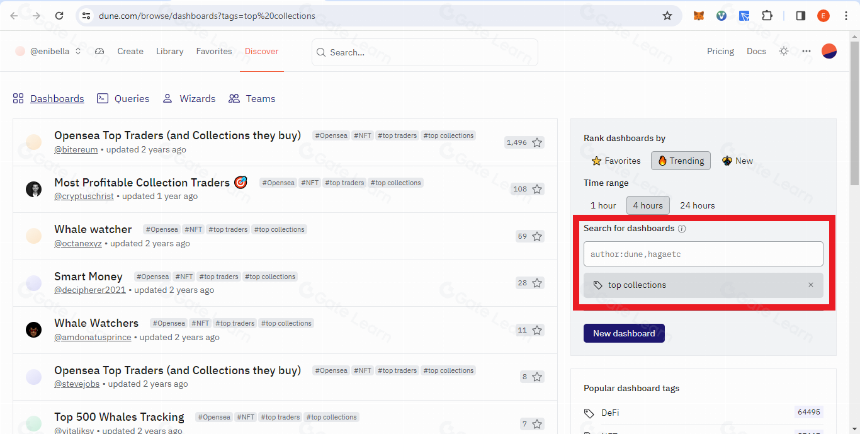
Task: Open the Whale watcher dashboard title
Action: [93, 229]
